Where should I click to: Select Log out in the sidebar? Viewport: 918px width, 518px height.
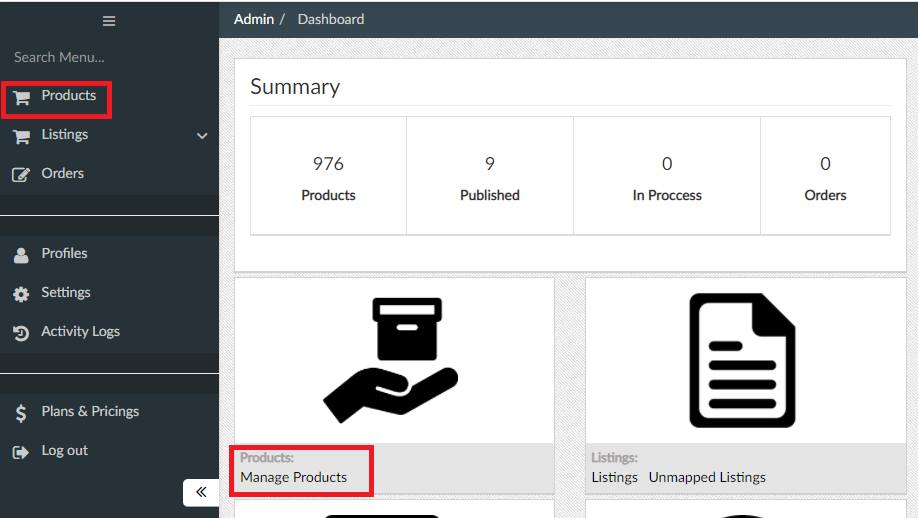[x=64, y=451]
